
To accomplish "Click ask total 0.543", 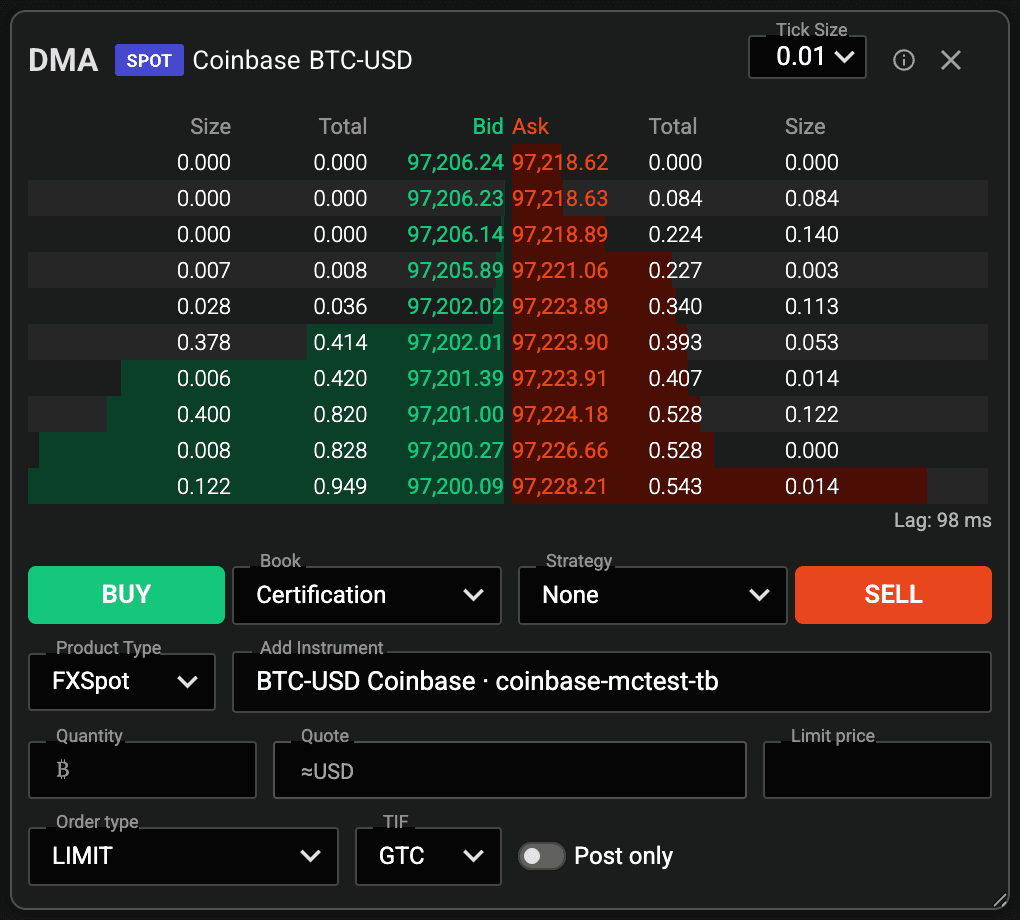I will 675,487.
